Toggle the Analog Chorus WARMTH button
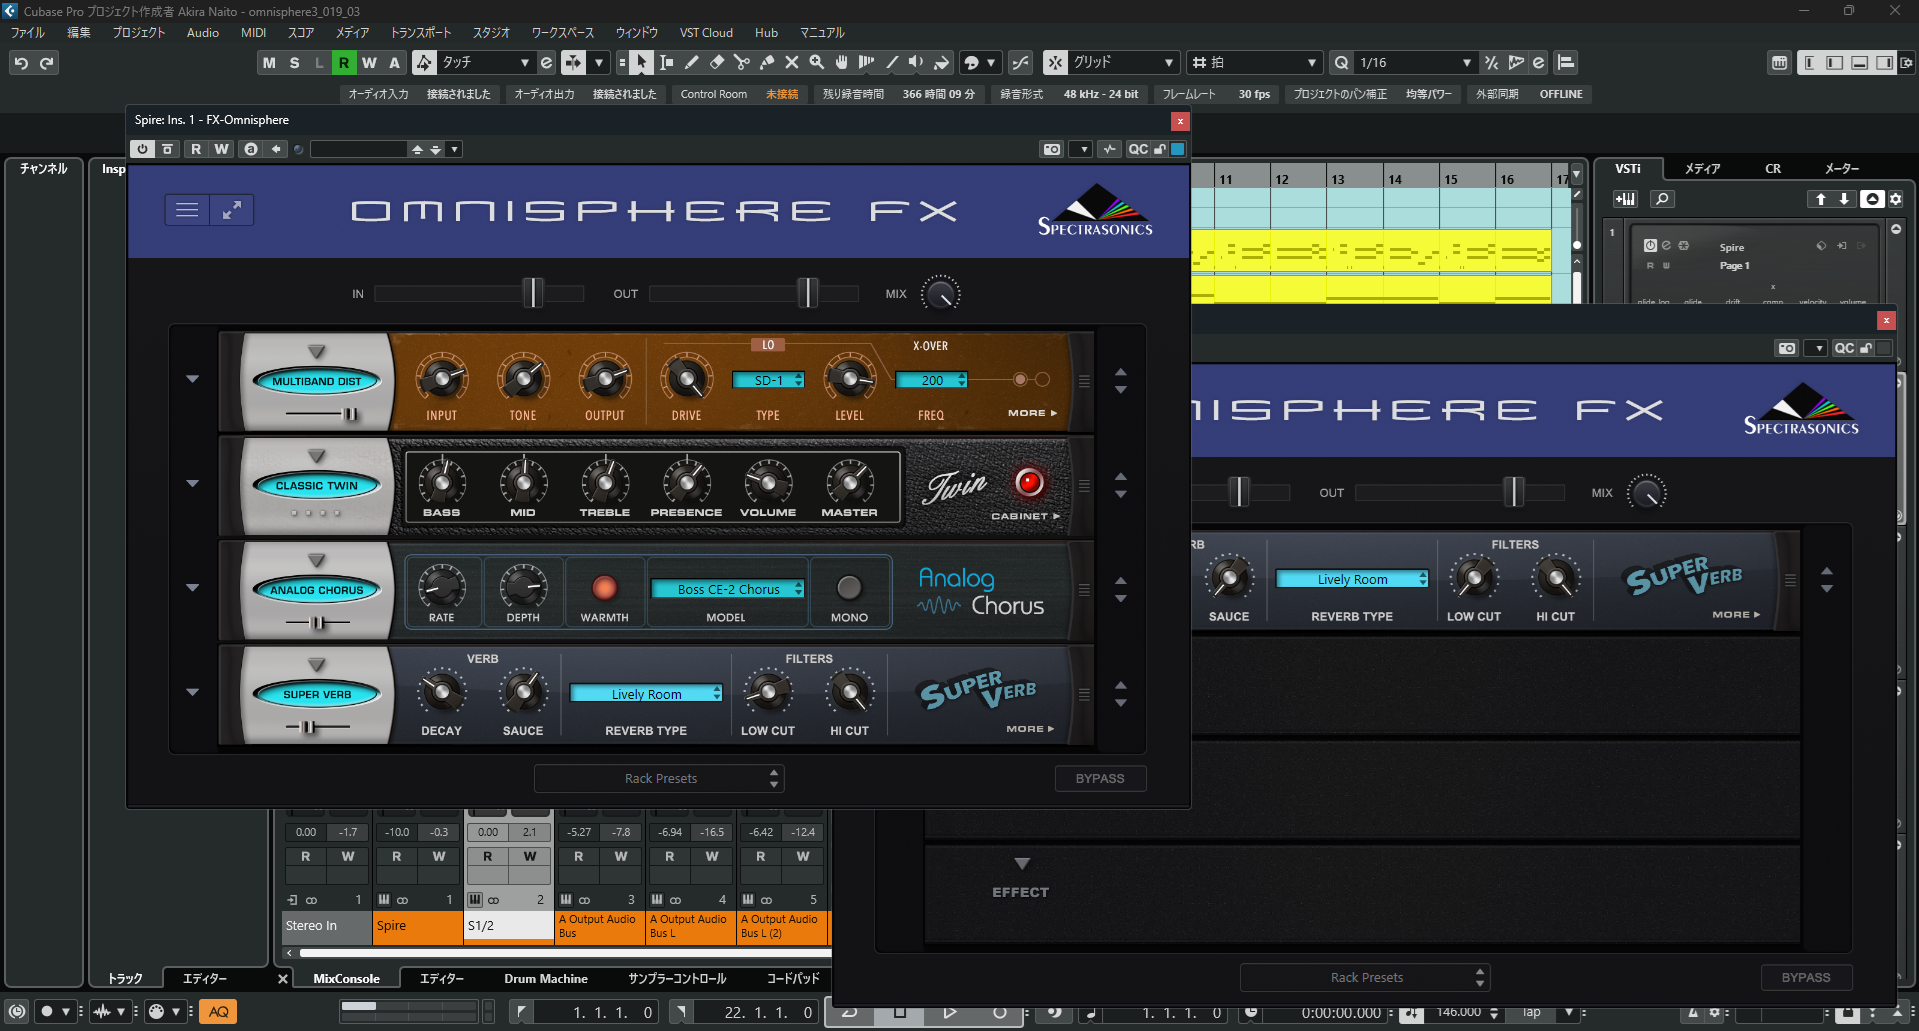This screenshot has width=1919, height=1031. [604, 588]
